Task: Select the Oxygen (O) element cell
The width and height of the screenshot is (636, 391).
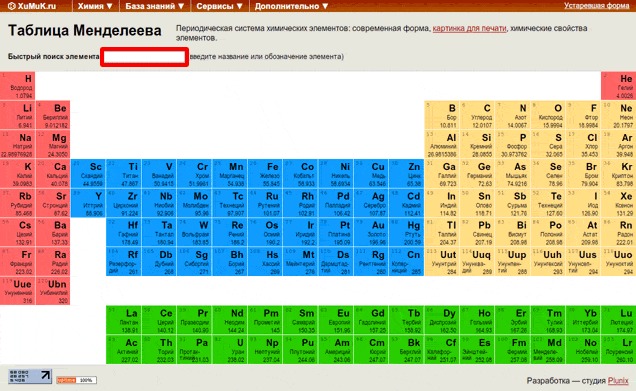Action: pyautogui.click(x=548, y=115)
